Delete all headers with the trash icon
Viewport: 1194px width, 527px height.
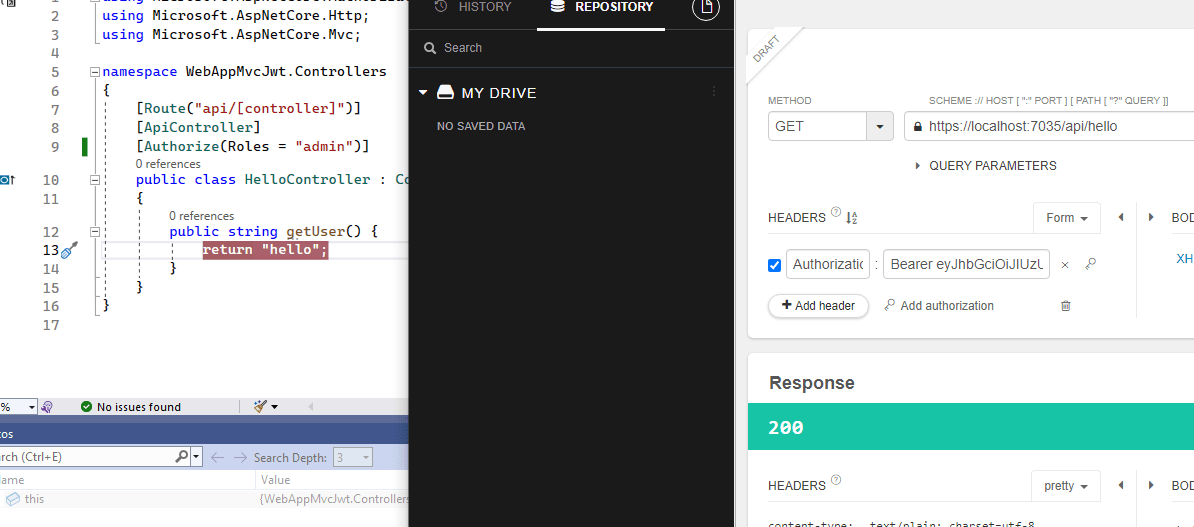click(x=1066, y=305)
